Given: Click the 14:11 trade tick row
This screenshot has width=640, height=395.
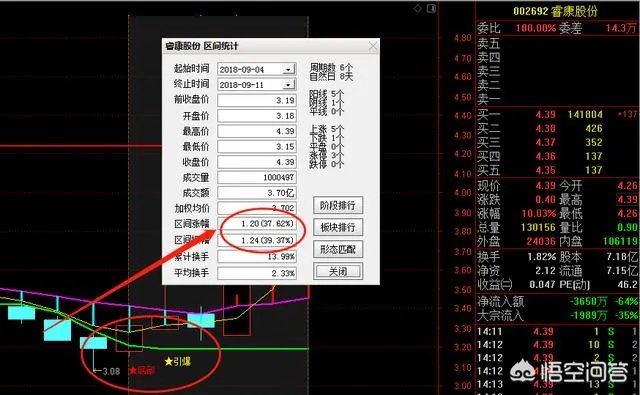Looking at the screenshot, I should [x=558, y=332].
